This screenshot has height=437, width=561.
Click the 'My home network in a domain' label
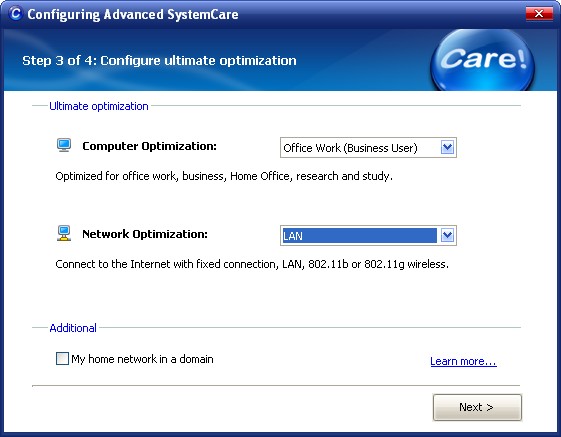(142, 359)
